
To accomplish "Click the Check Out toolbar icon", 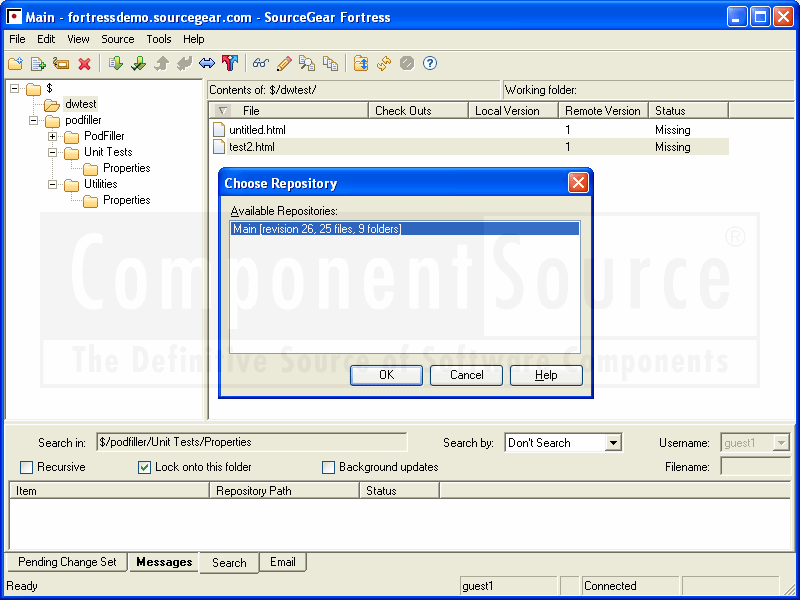I will (139, 63).
